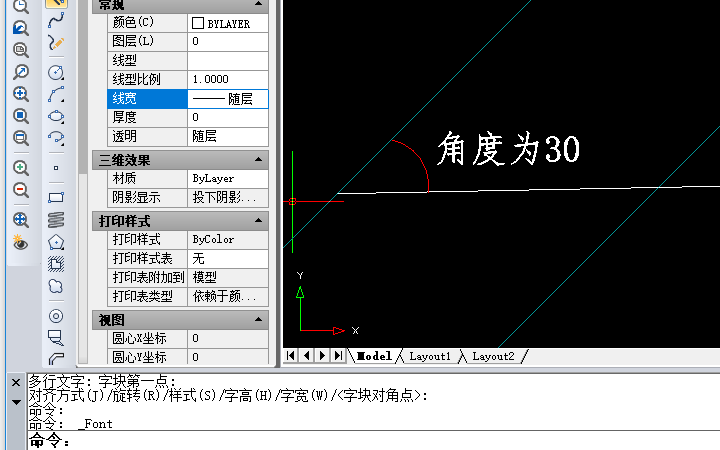Click the Zoom Dynamic magnifier with arrow icon

point(20,72)
